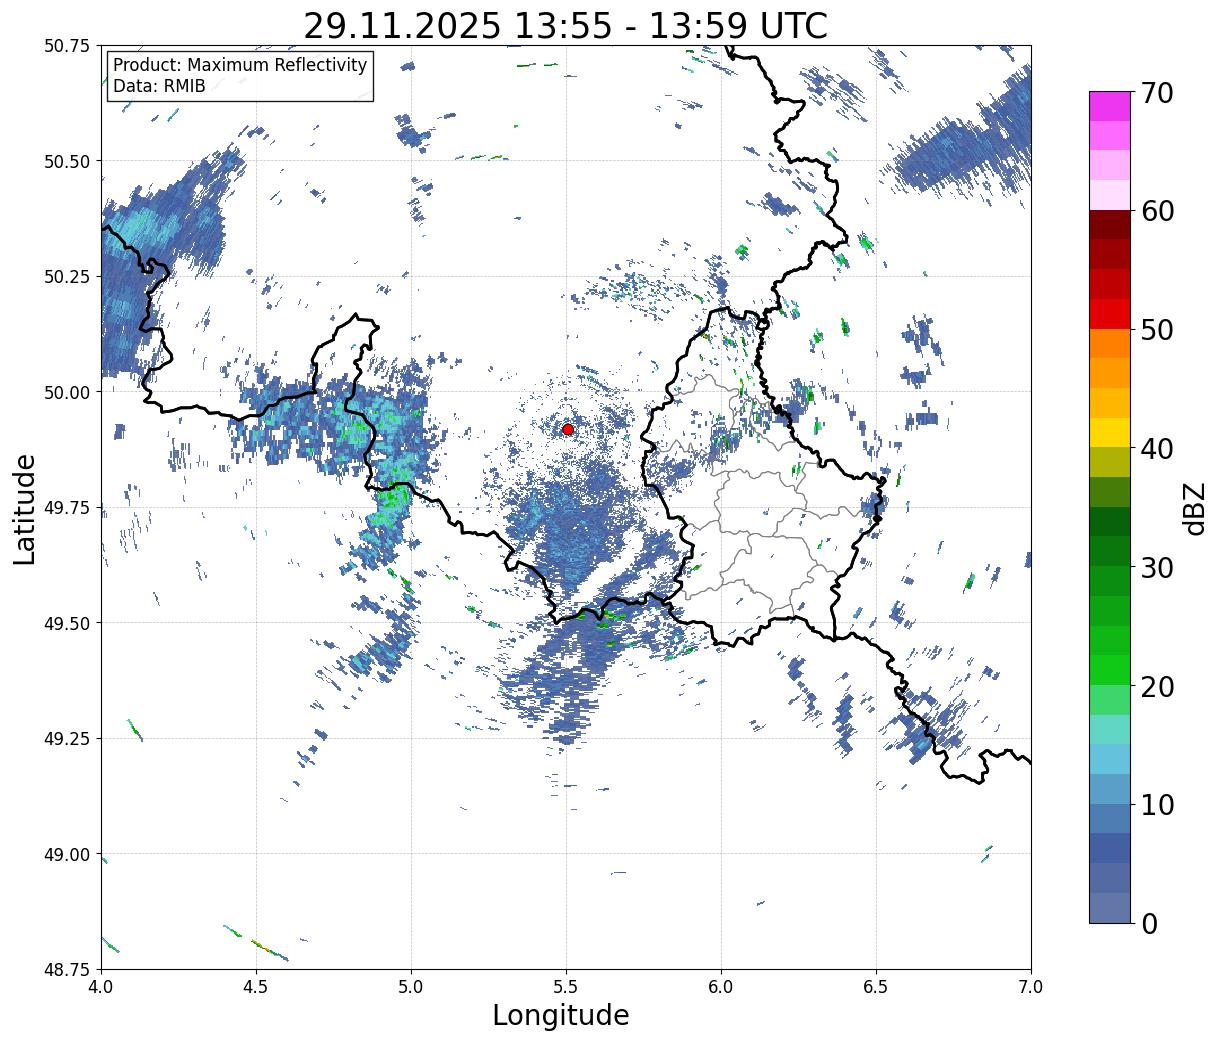The image size is (1219, 1040).
Task: Click the colorbar tick label 30
Action: [x=1157, y=568]
